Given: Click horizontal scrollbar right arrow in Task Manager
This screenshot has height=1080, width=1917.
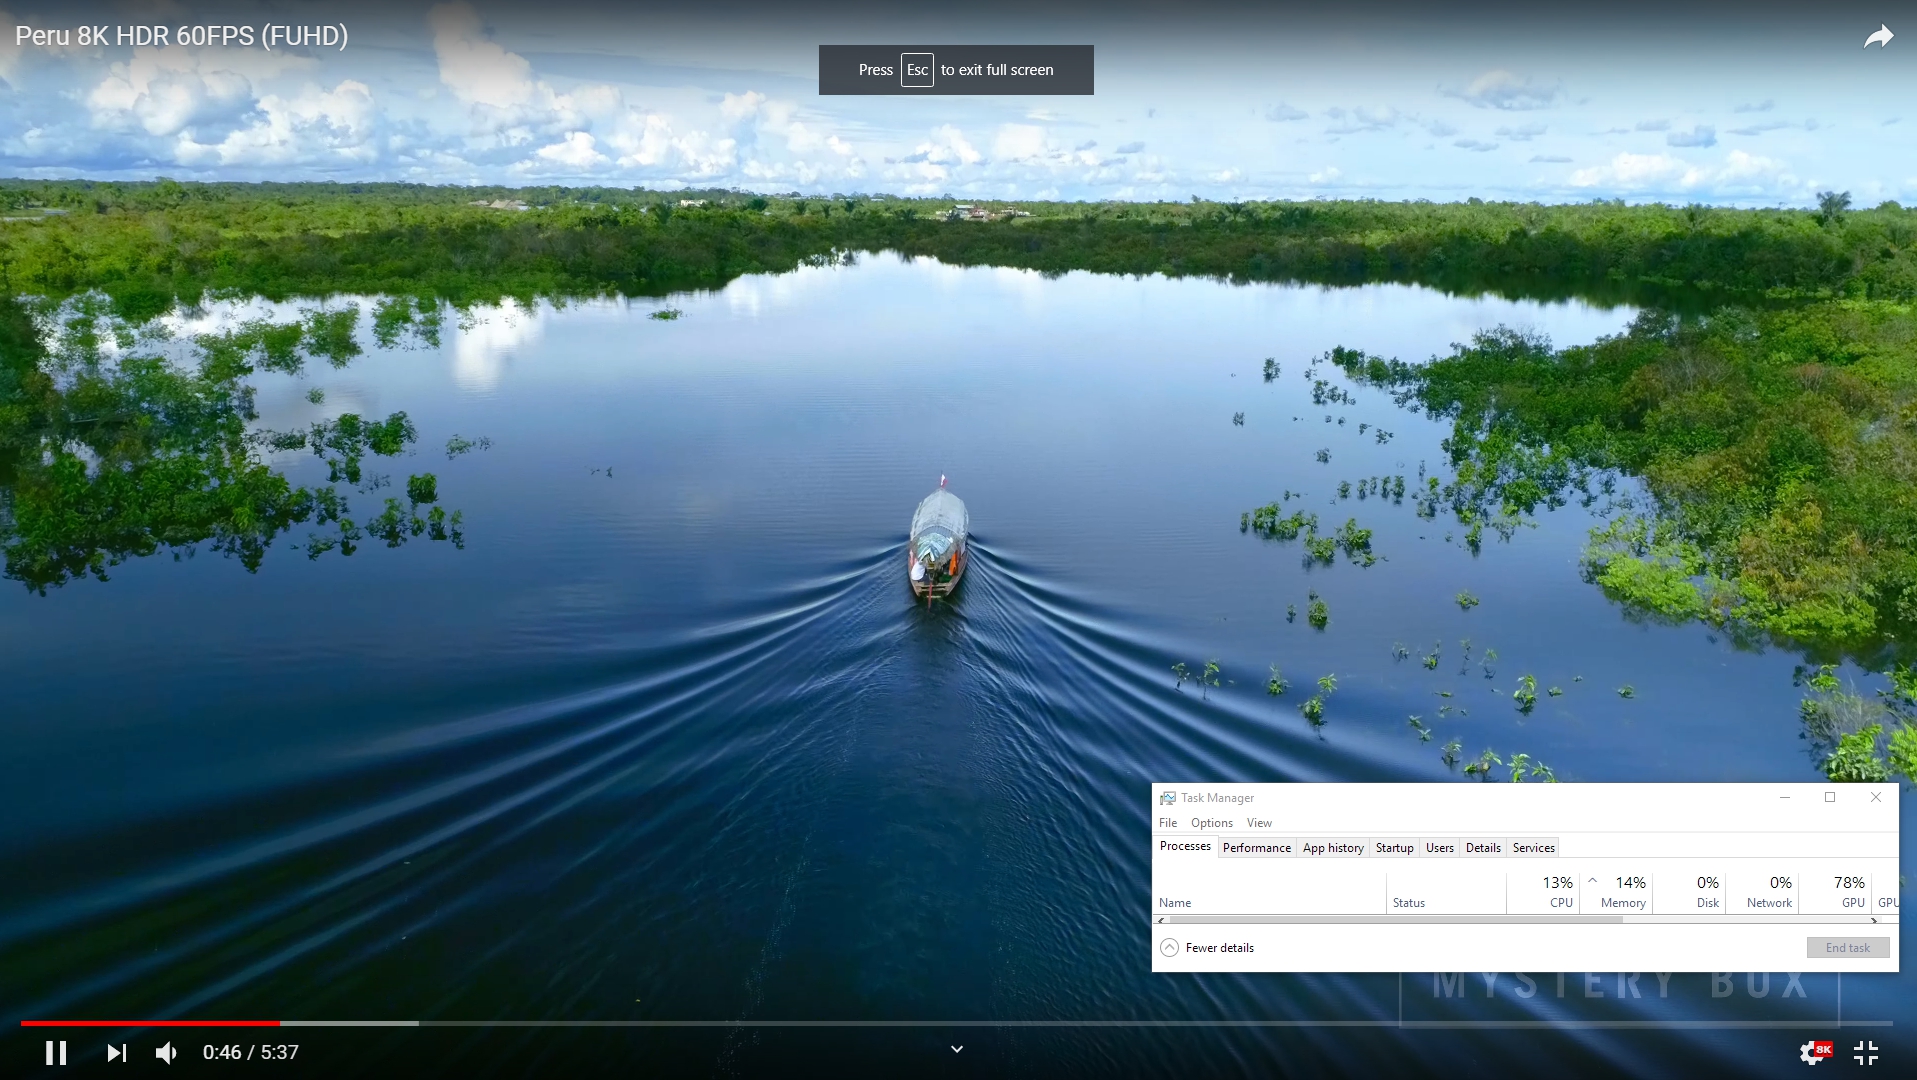Looking at the screenshot, I should point(1873,920).
